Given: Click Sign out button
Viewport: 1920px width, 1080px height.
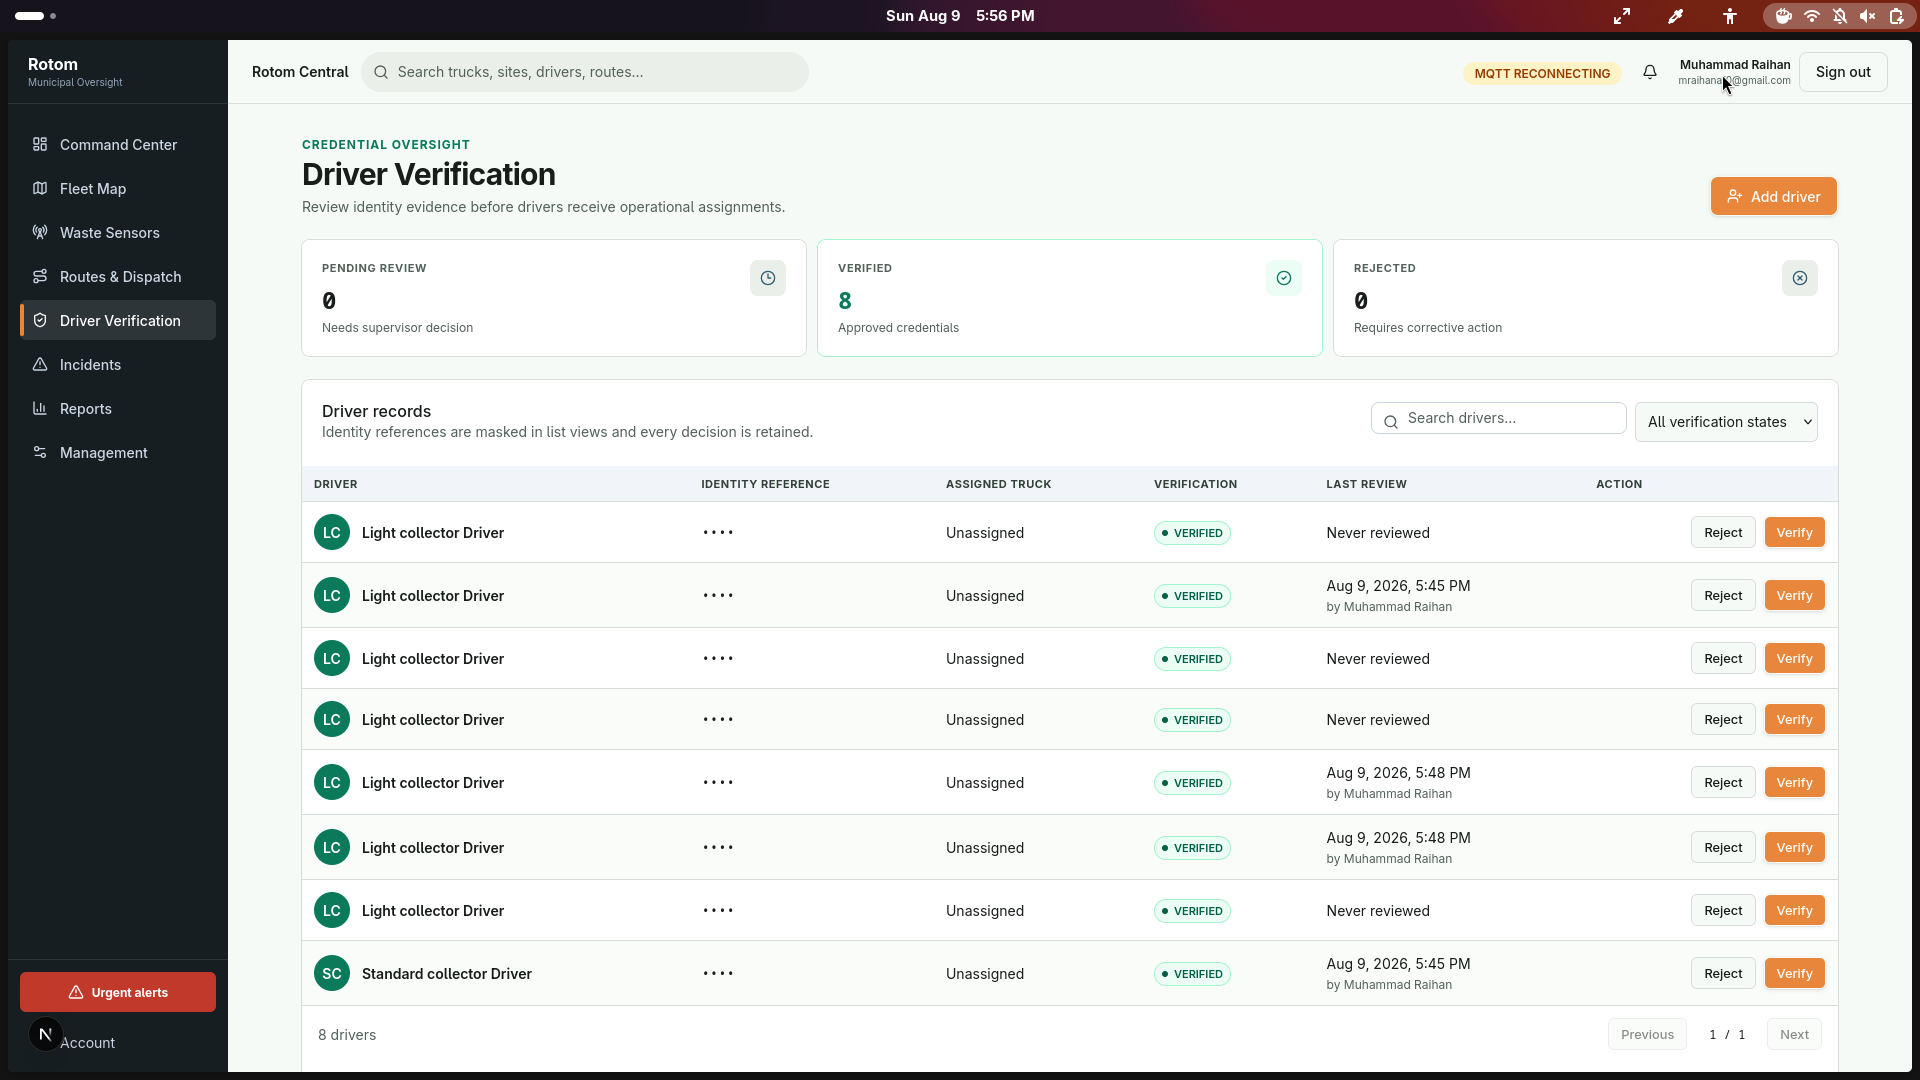Looking at the screenshot, I should tap(1843, 72).
